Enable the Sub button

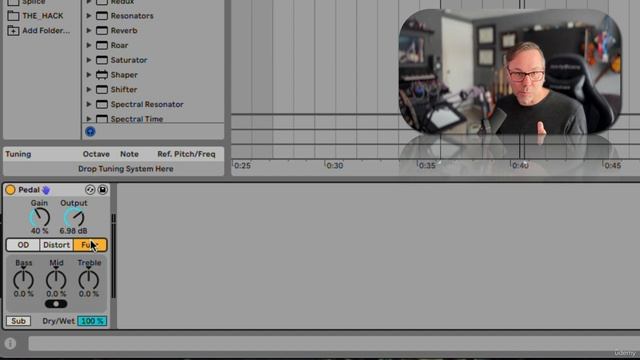tap(18, 321)
